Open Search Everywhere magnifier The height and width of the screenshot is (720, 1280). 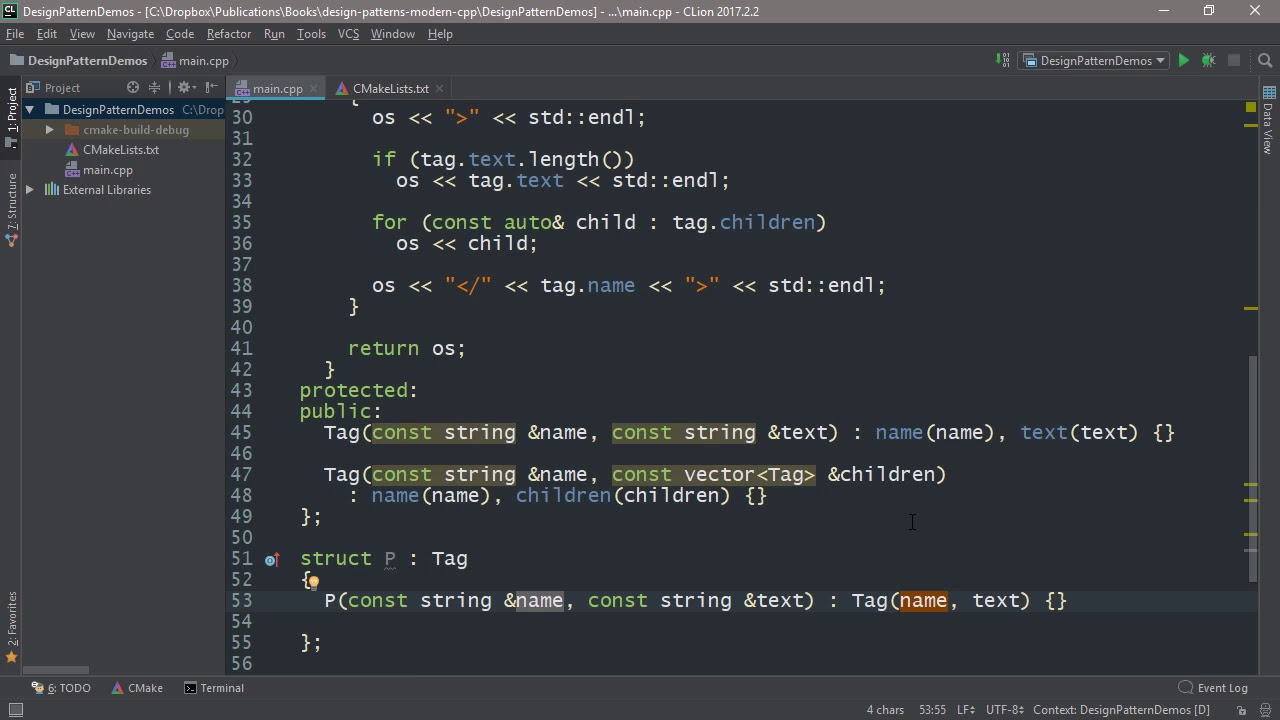pyautogui.click(x=1265, y=60)
